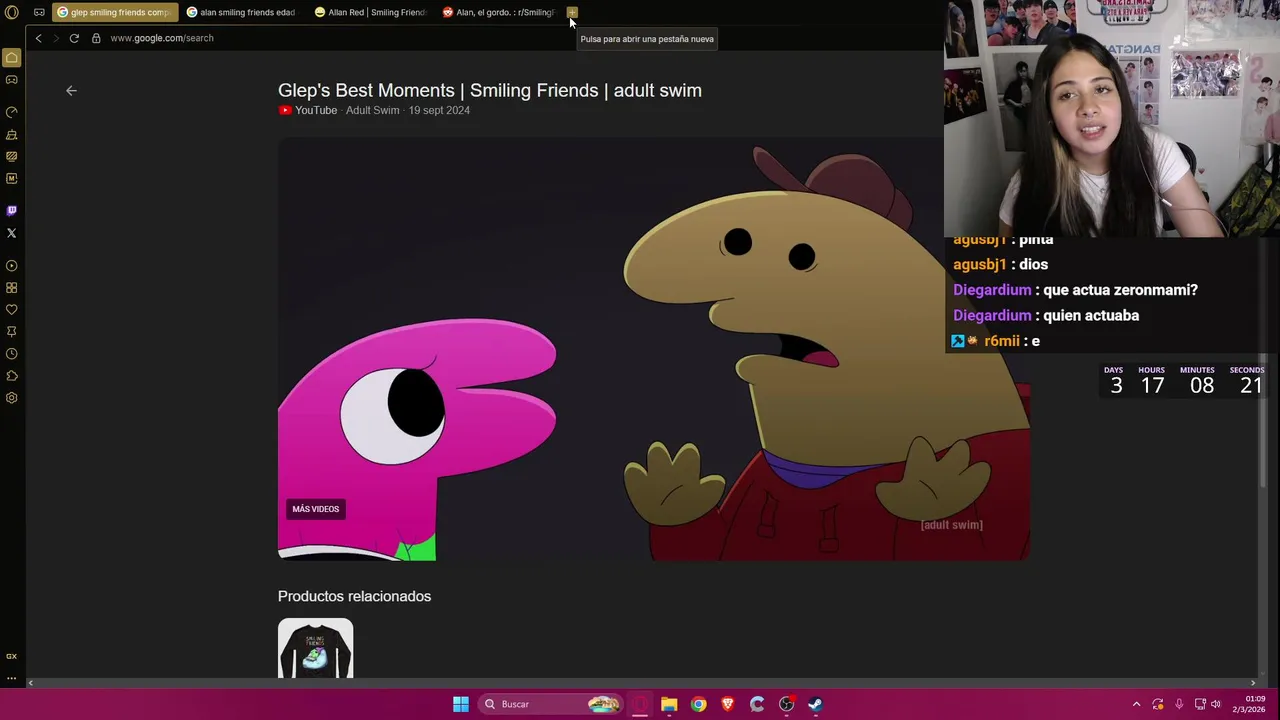Click the orange sync icon in system tray
1280x720 pixels.
click(1158, 704)
